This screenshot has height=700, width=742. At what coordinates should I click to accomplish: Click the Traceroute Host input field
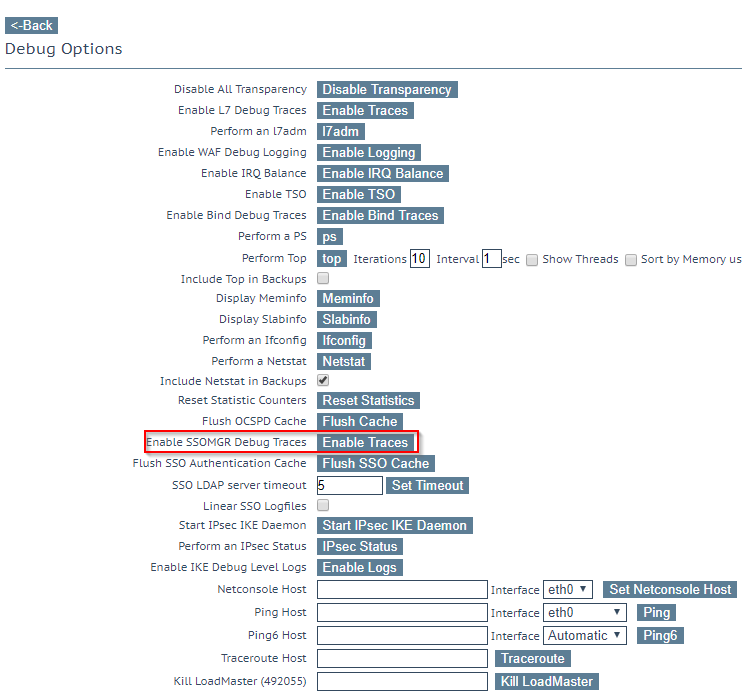402,658
